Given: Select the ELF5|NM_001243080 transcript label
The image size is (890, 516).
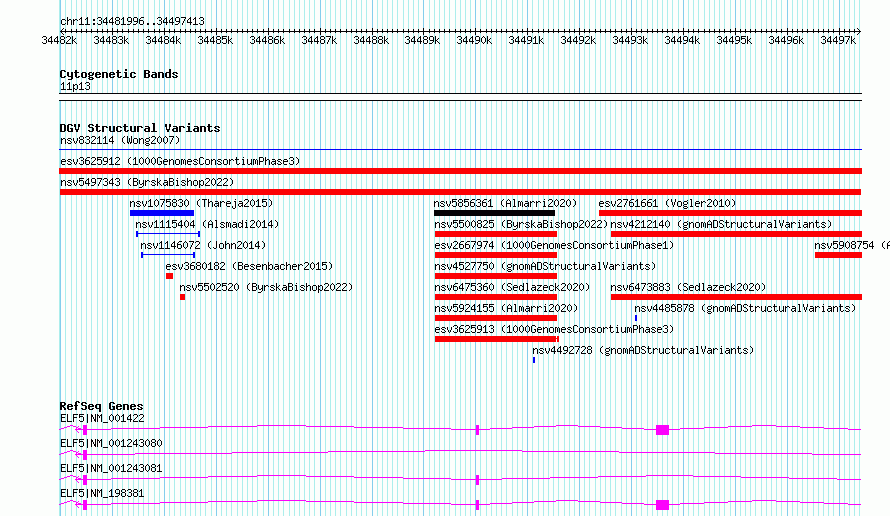Looking at the screenshot, I should tap(111, 443).
